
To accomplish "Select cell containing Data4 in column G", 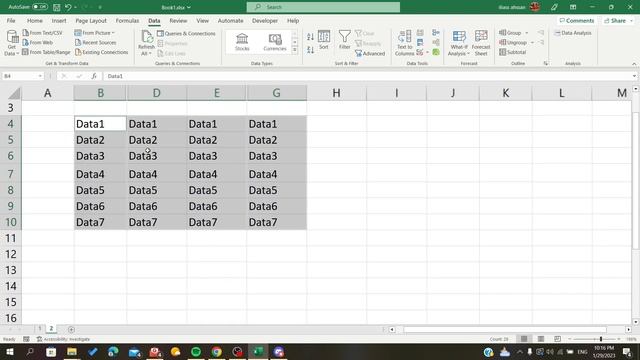I will tap(277, 174).
